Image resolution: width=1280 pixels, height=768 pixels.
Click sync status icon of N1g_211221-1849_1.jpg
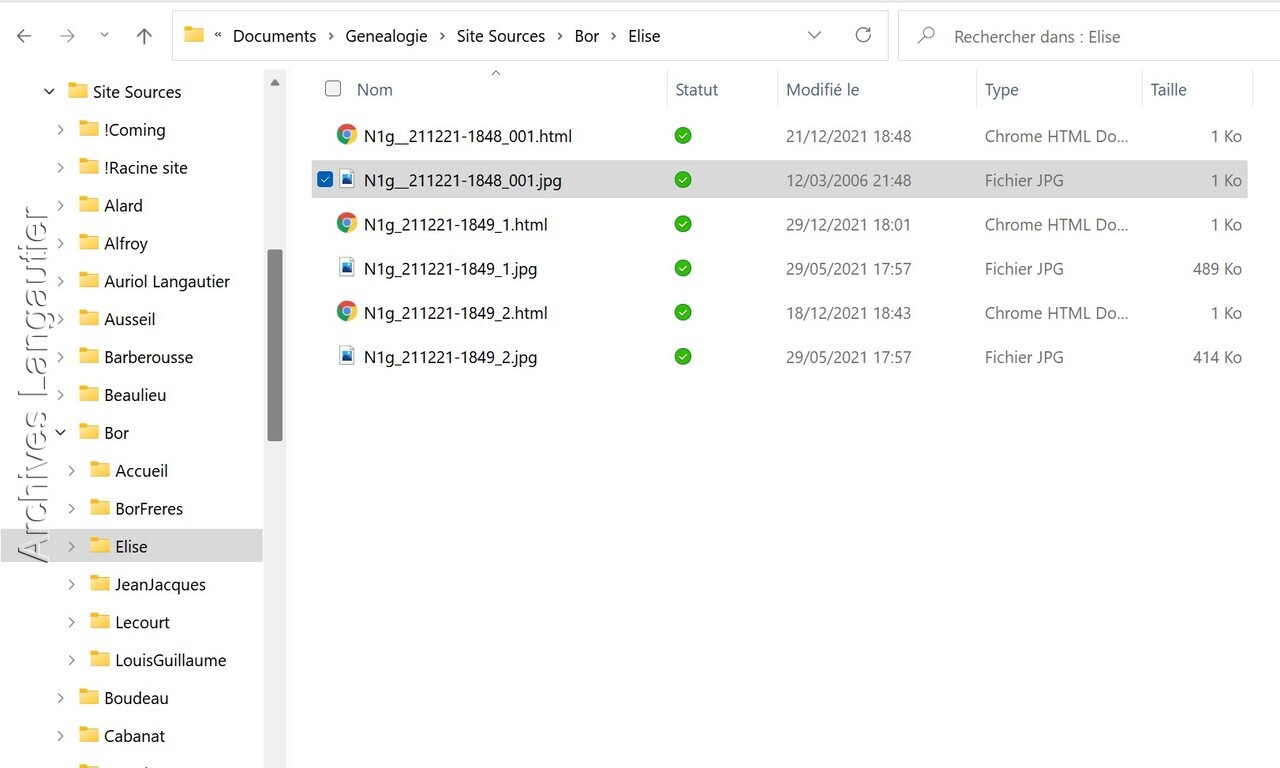683,268
